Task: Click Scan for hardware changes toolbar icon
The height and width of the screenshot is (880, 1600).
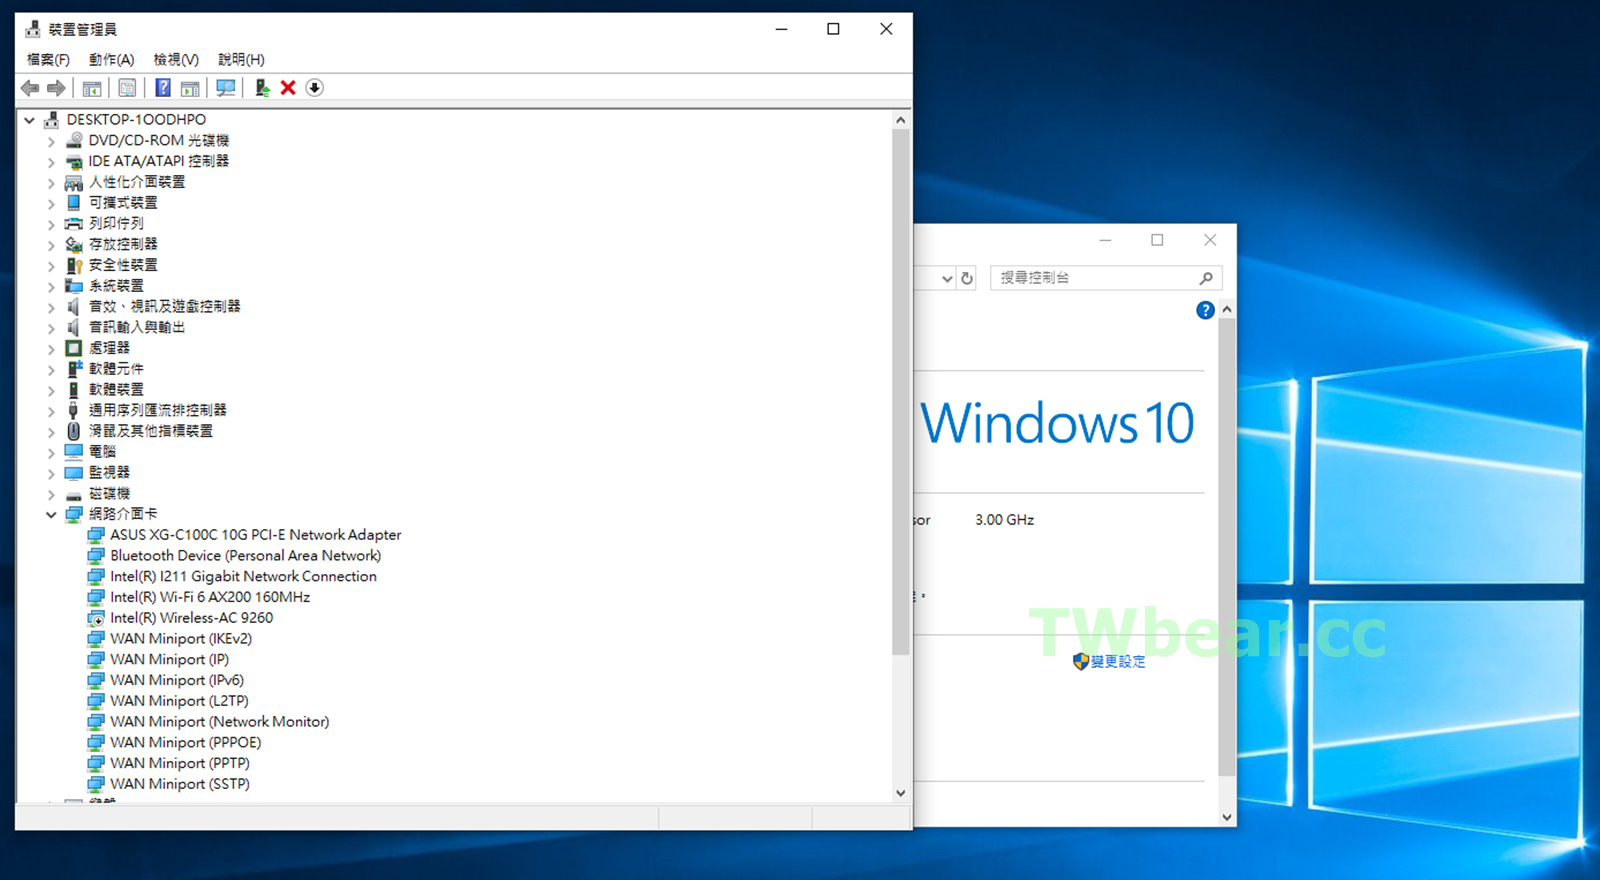Action: (226, 88)
